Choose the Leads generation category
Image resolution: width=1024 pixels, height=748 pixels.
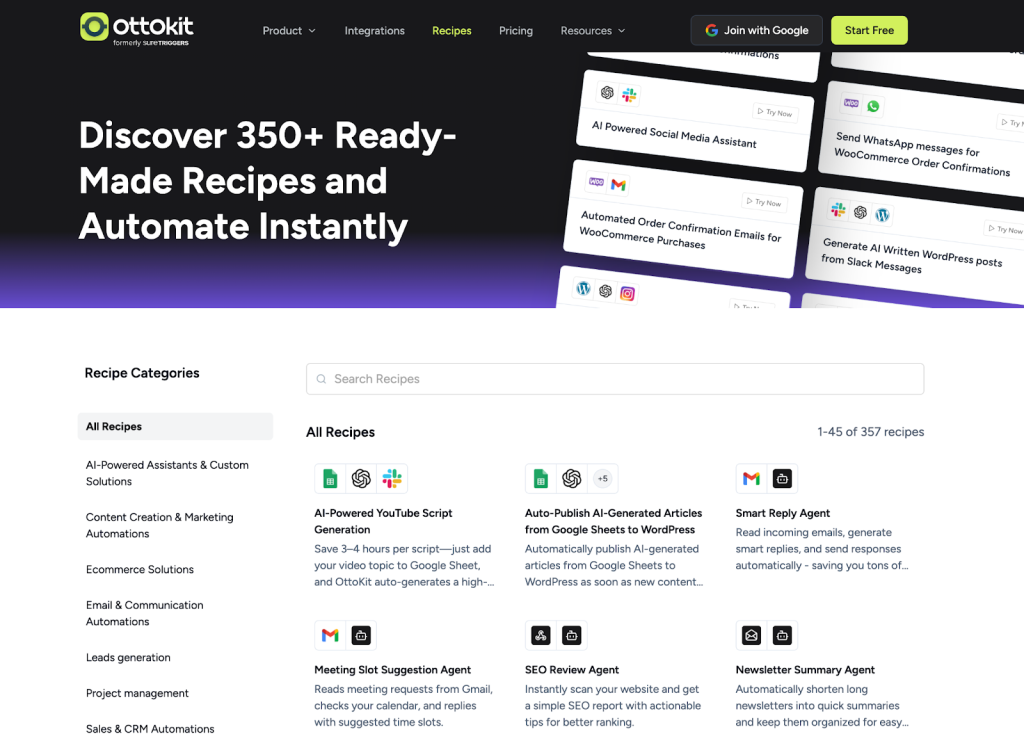[128, 658]
